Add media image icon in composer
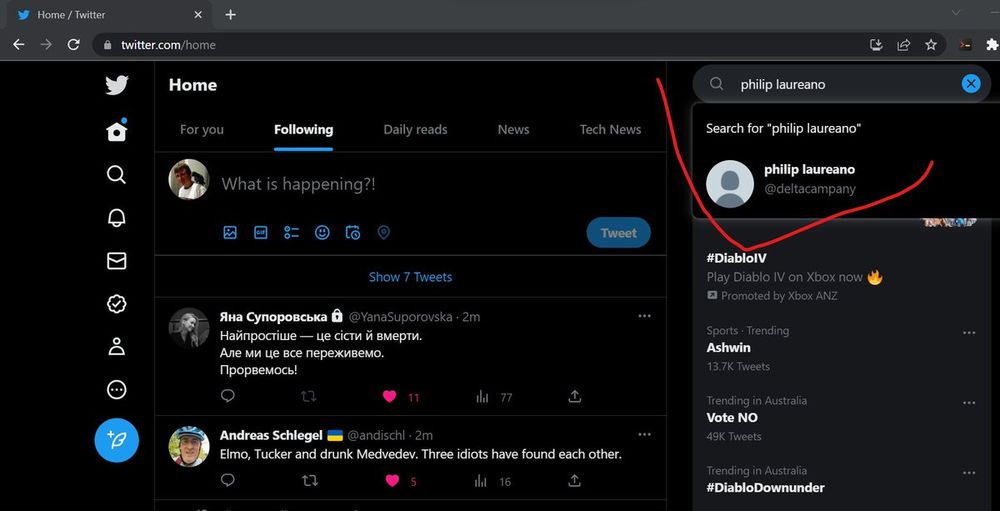The height and width of the screenshot is (511, 1000). tap(230, 233)
